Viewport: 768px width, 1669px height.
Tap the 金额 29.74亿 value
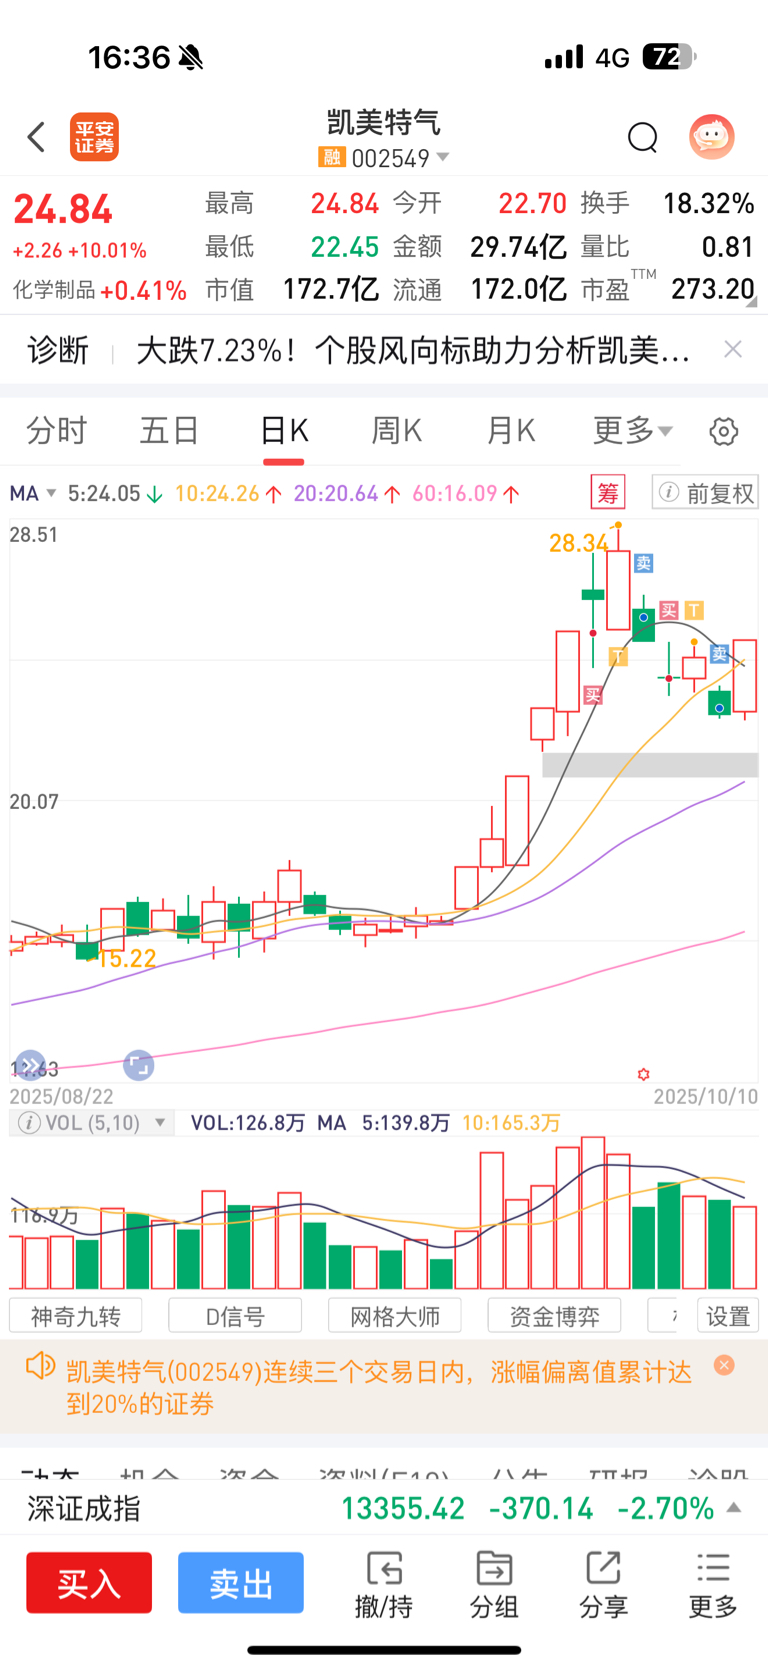click(x=519, y=247)
